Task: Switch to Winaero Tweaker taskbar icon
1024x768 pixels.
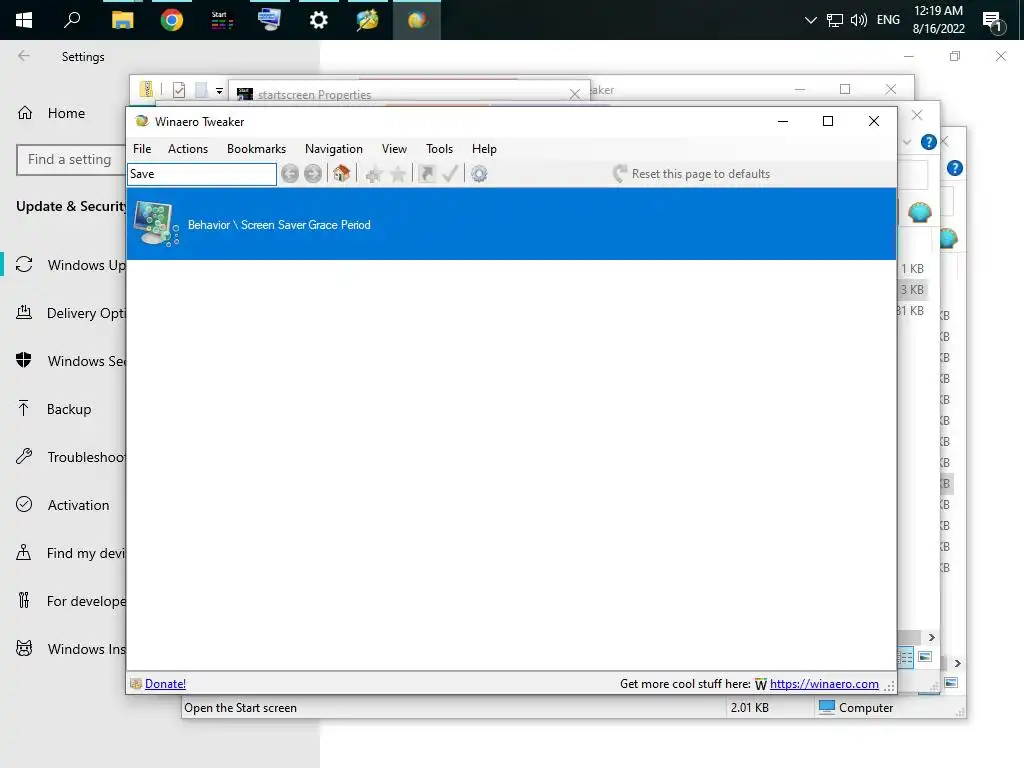Action: pyautogui.click(x=417, y=20)
